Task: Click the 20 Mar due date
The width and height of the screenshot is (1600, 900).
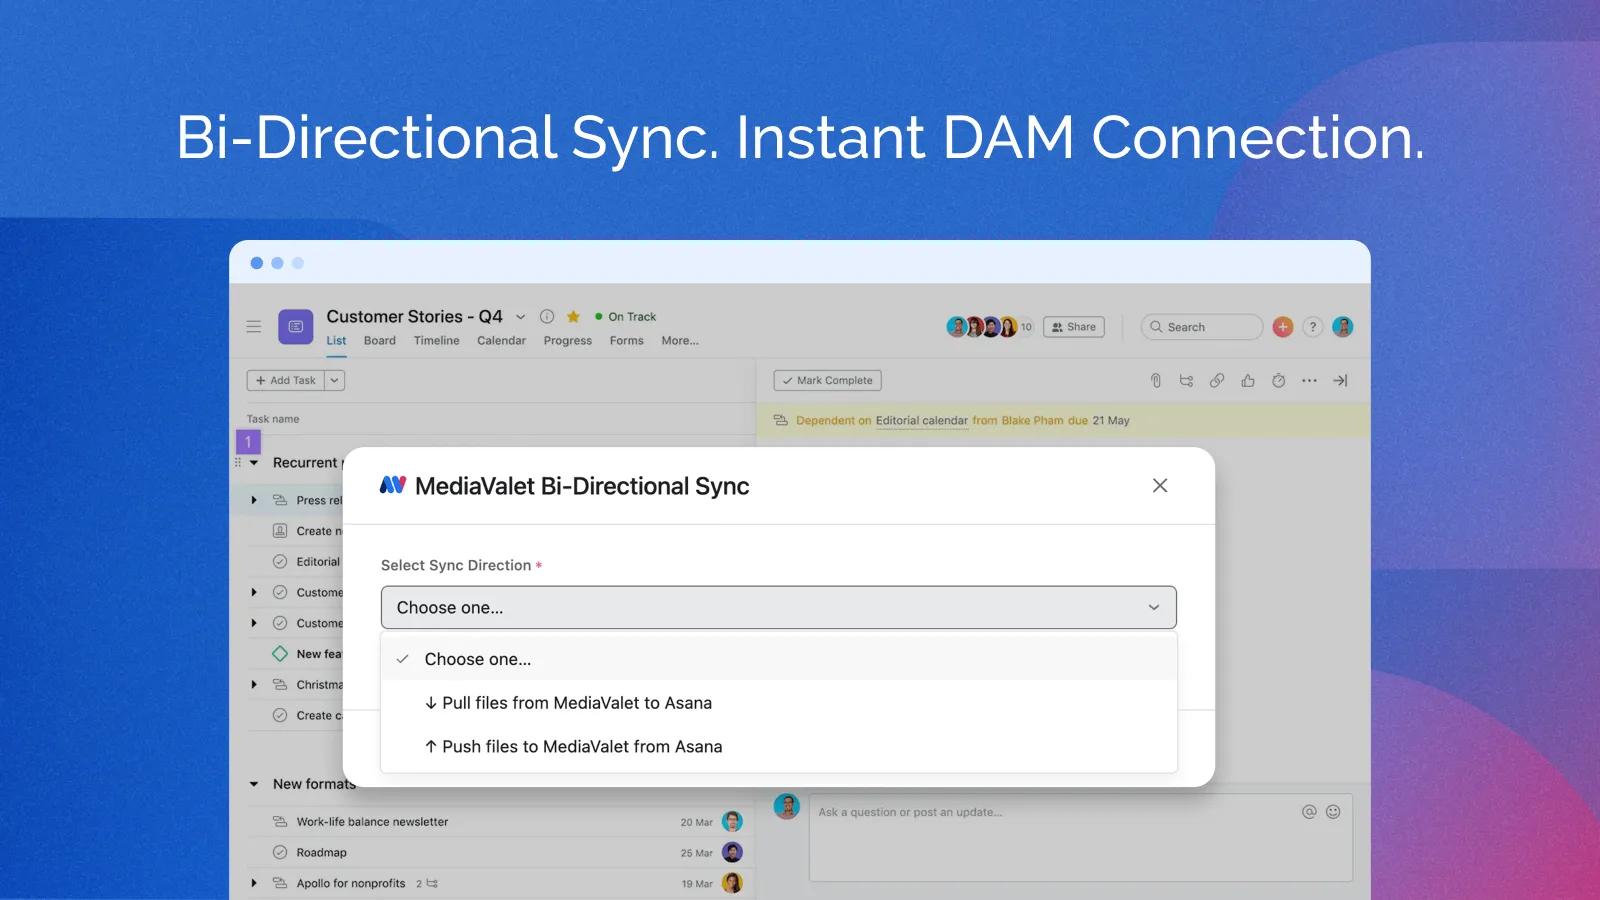Action: [x=697, y=822]
